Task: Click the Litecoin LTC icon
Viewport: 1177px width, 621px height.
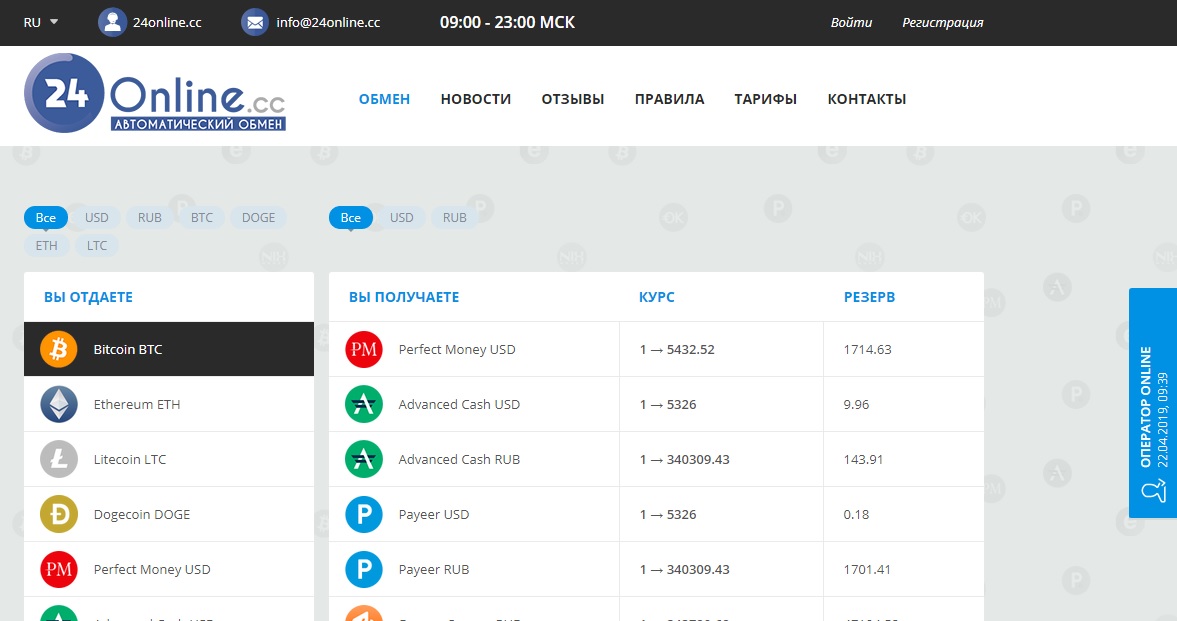Action: (x=59, y=460)
